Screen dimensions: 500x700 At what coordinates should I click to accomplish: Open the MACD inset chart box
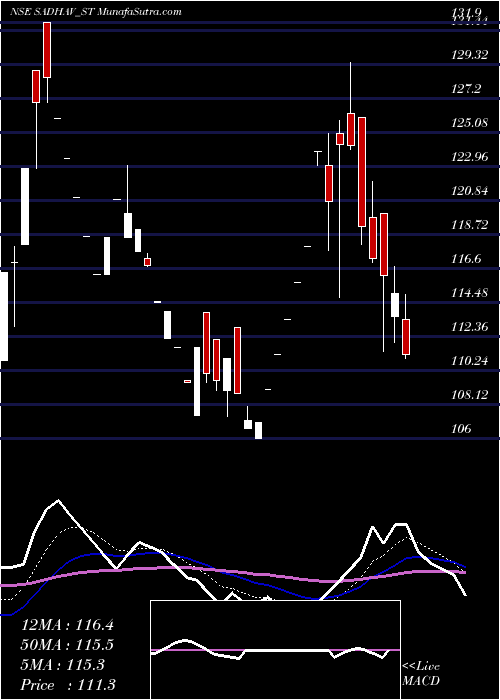coord(275,650)
